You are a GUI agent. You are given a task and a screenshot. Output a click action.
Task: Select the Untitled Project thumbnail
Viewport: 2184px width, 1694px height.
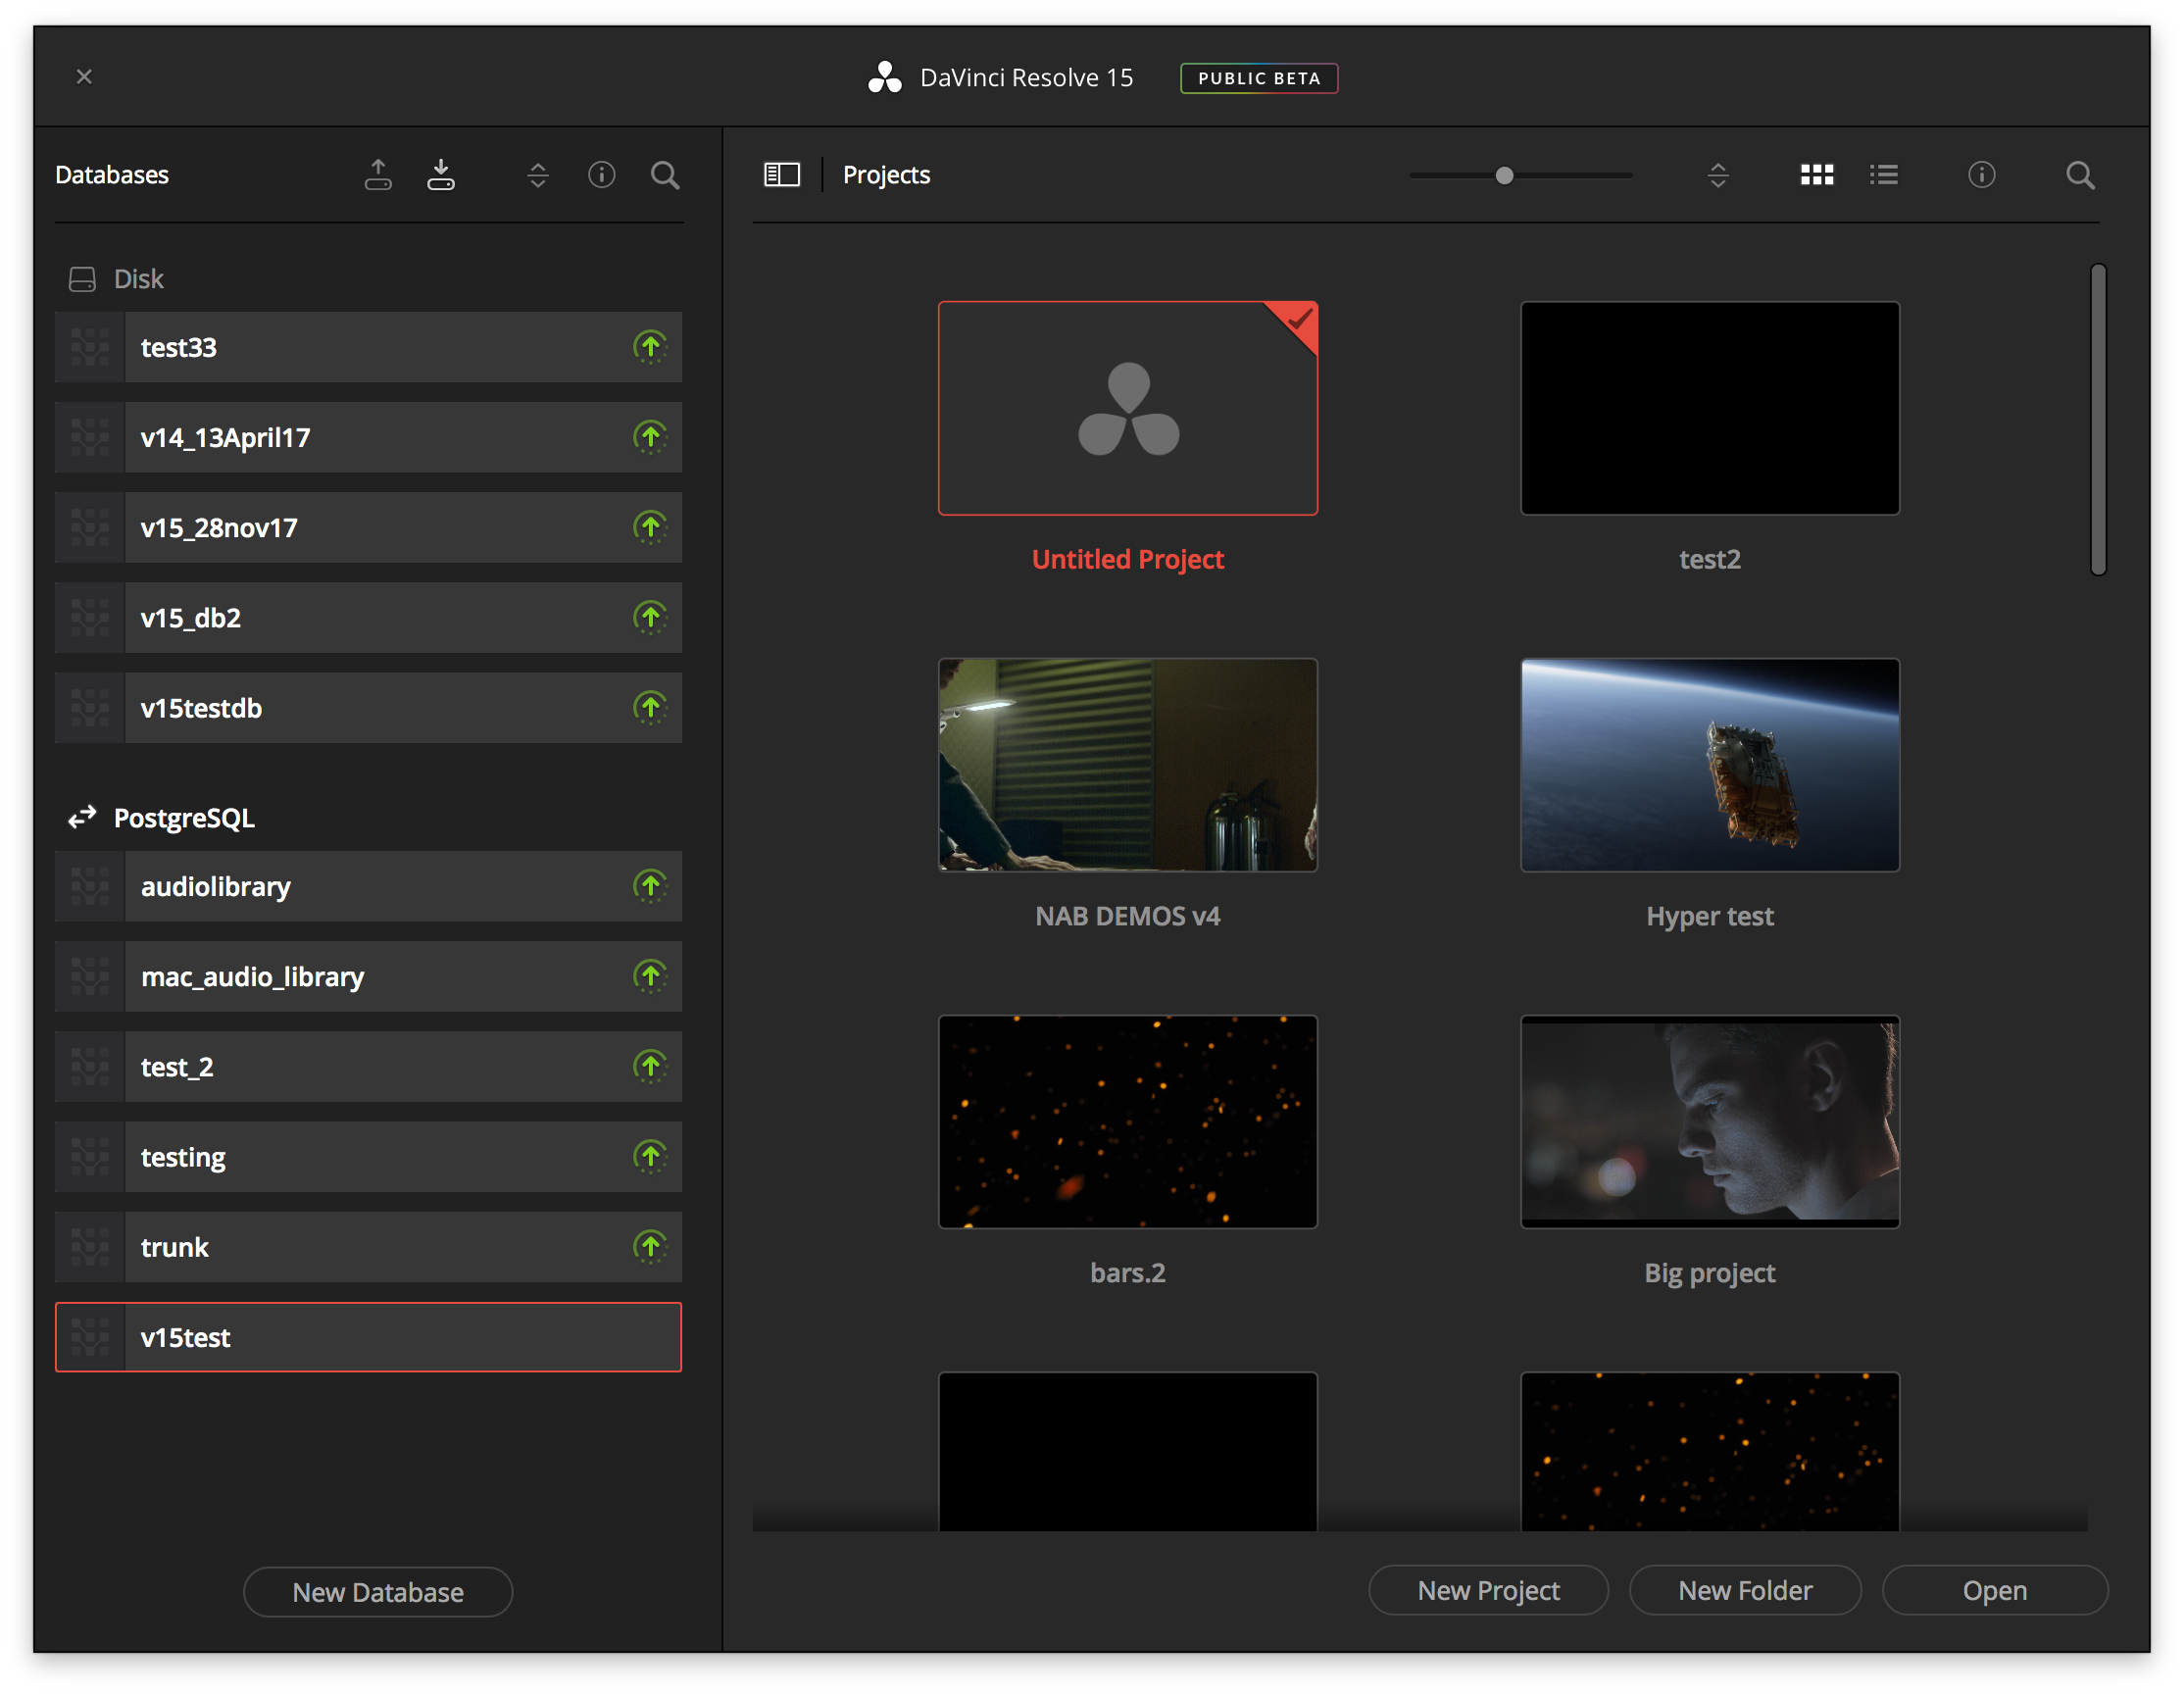1128,408
